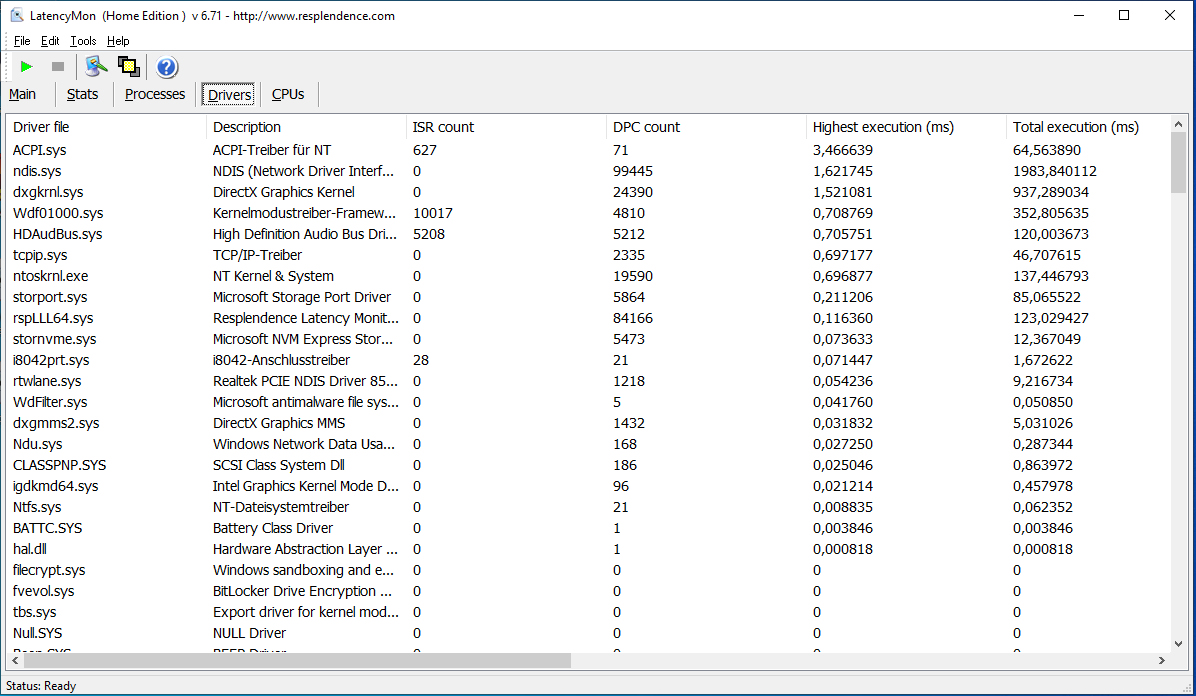Select the WdFilter.sys driver row
Screen dimensions: 1196x696
pos(588,402)
